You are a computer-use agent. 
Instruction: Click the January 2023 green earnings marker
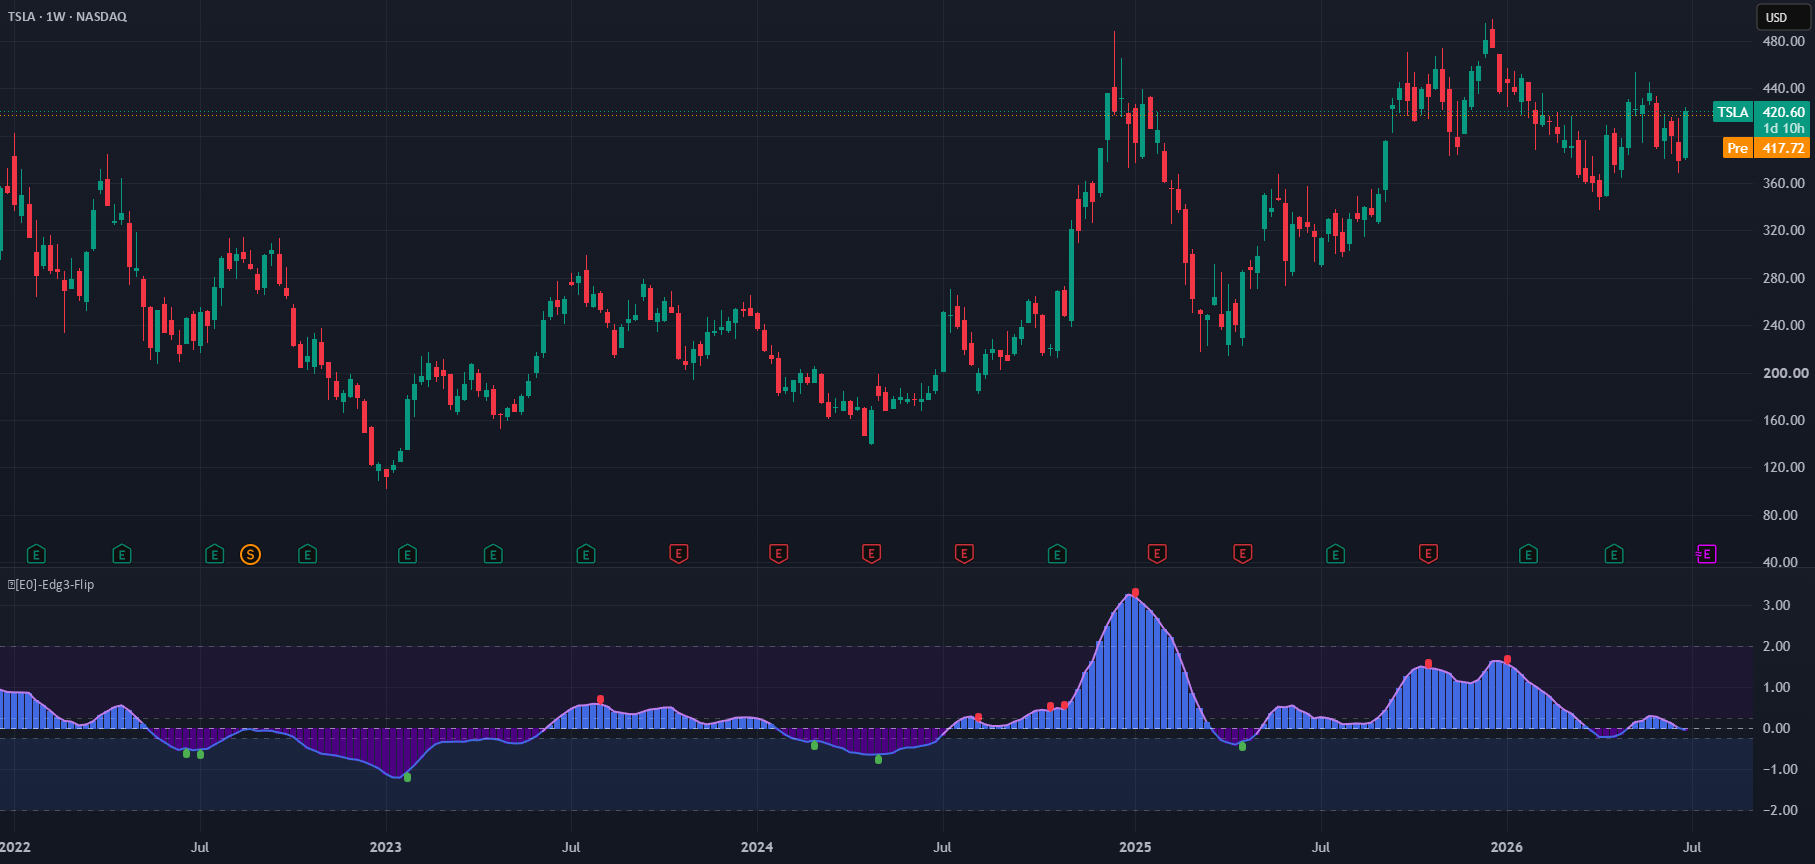407,554
